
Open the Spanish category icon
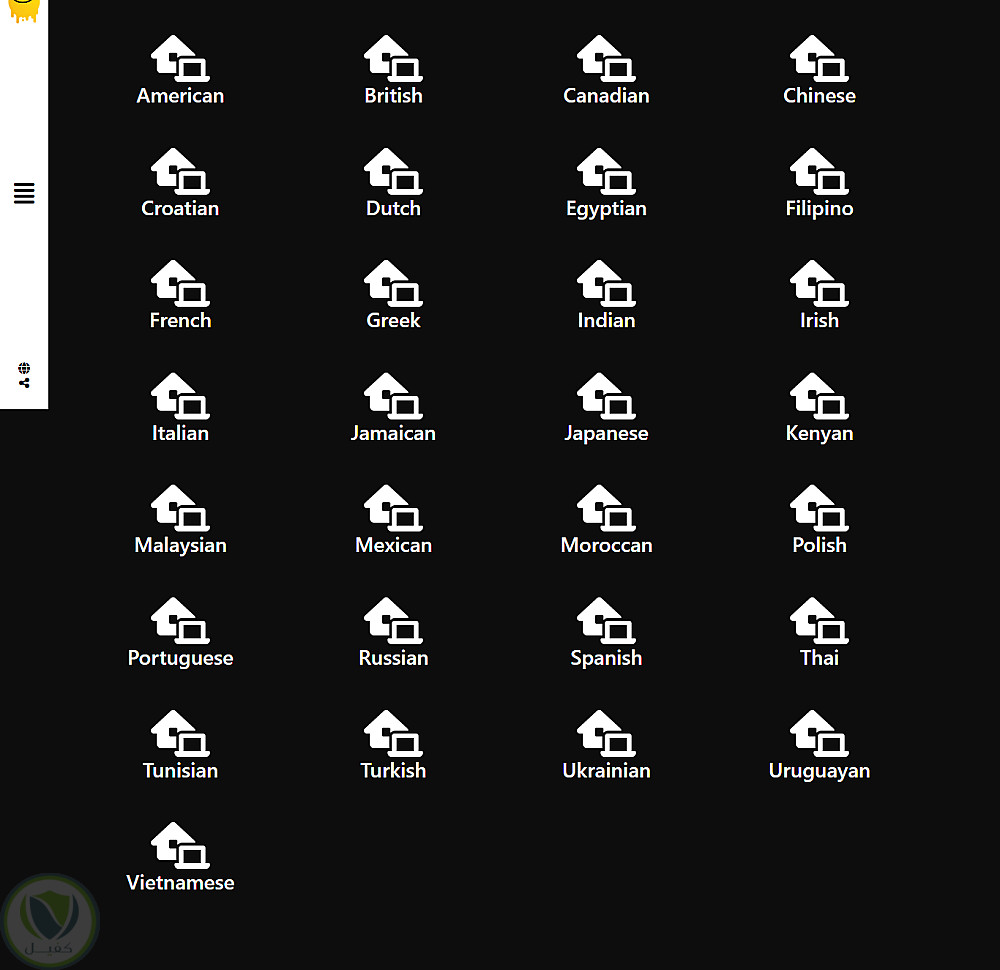(607, 621)
